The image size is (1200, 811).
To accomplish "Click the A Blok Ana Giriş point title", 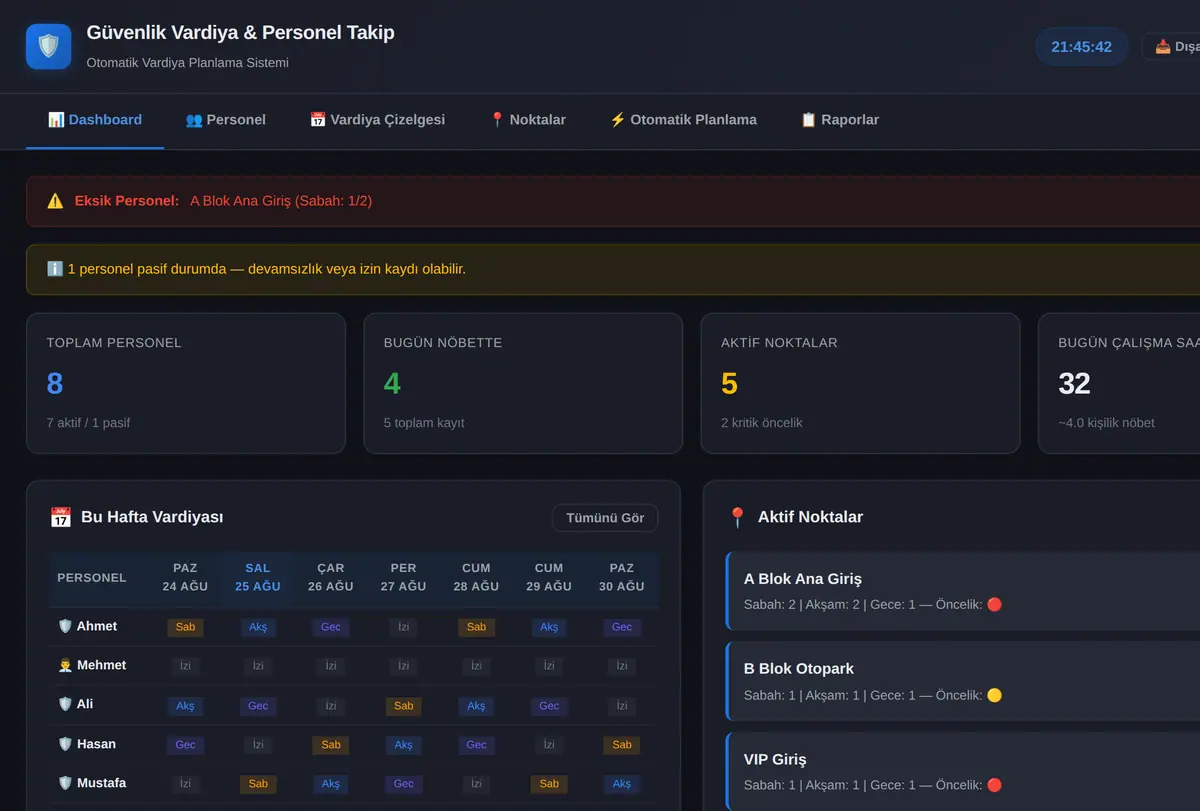I will (x=803, y=579).
